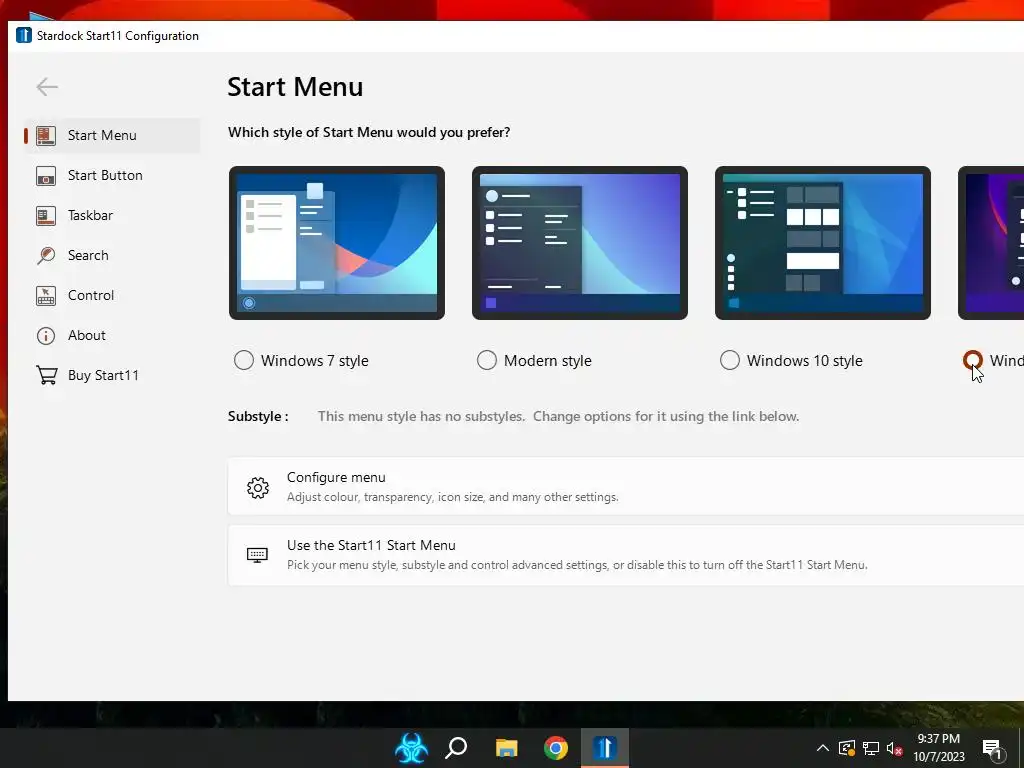Show hidden system tray icons
Image resolution: width=1024 pixels, height=768 pixels.
[823, 748]
